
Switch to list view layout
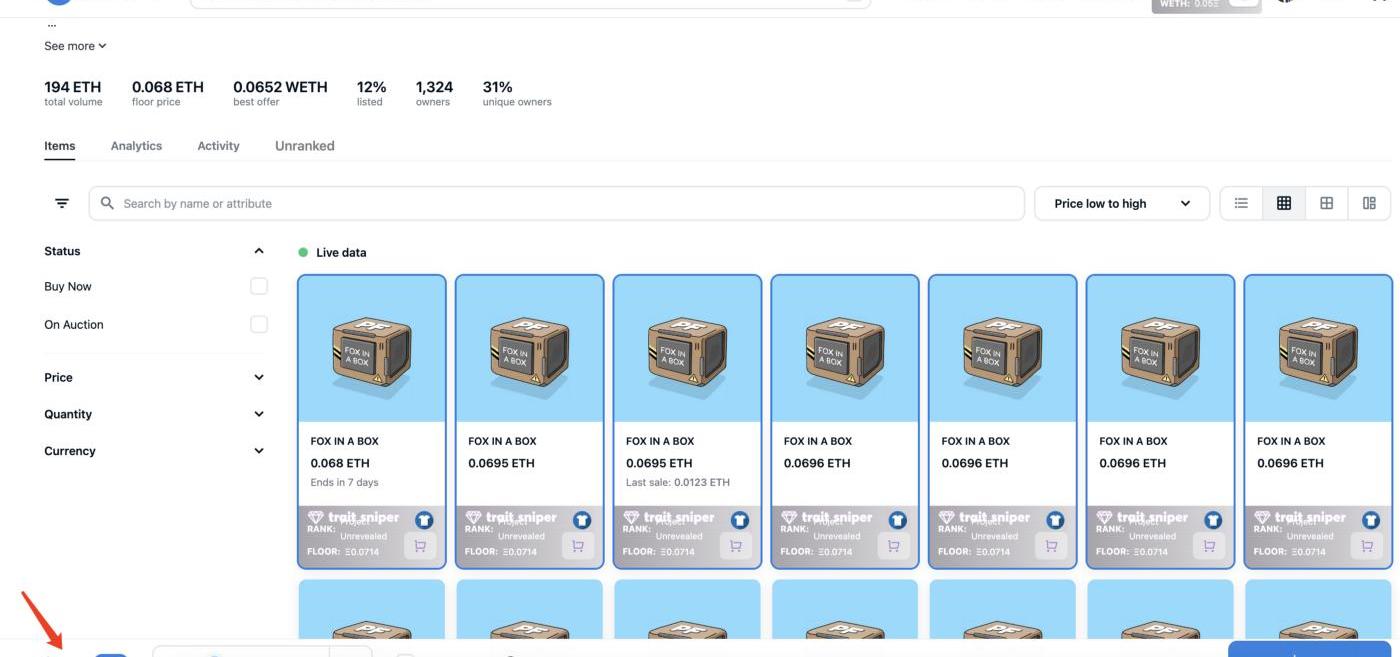tap(1241, 203)
